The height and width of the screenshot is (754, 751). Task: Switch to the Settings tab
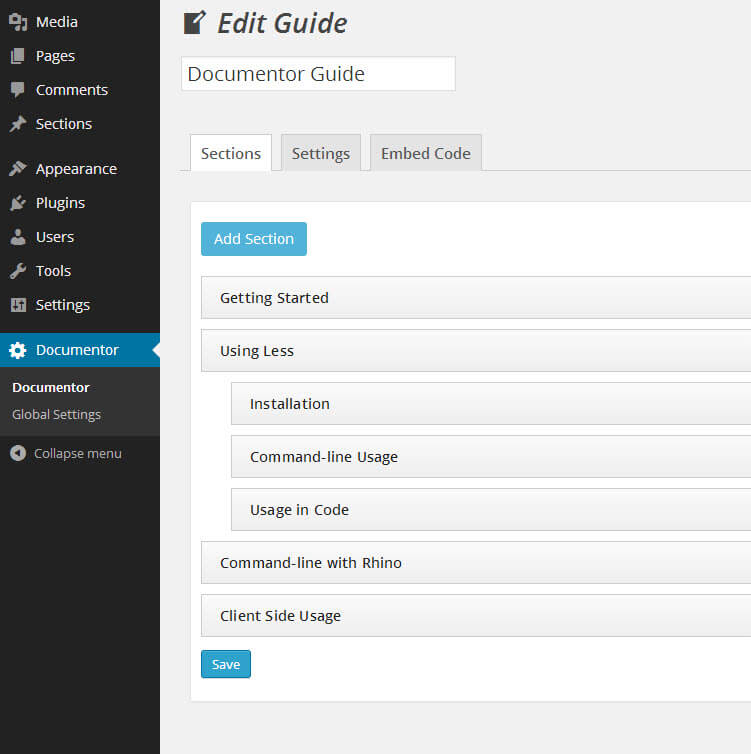pos(320,154)
